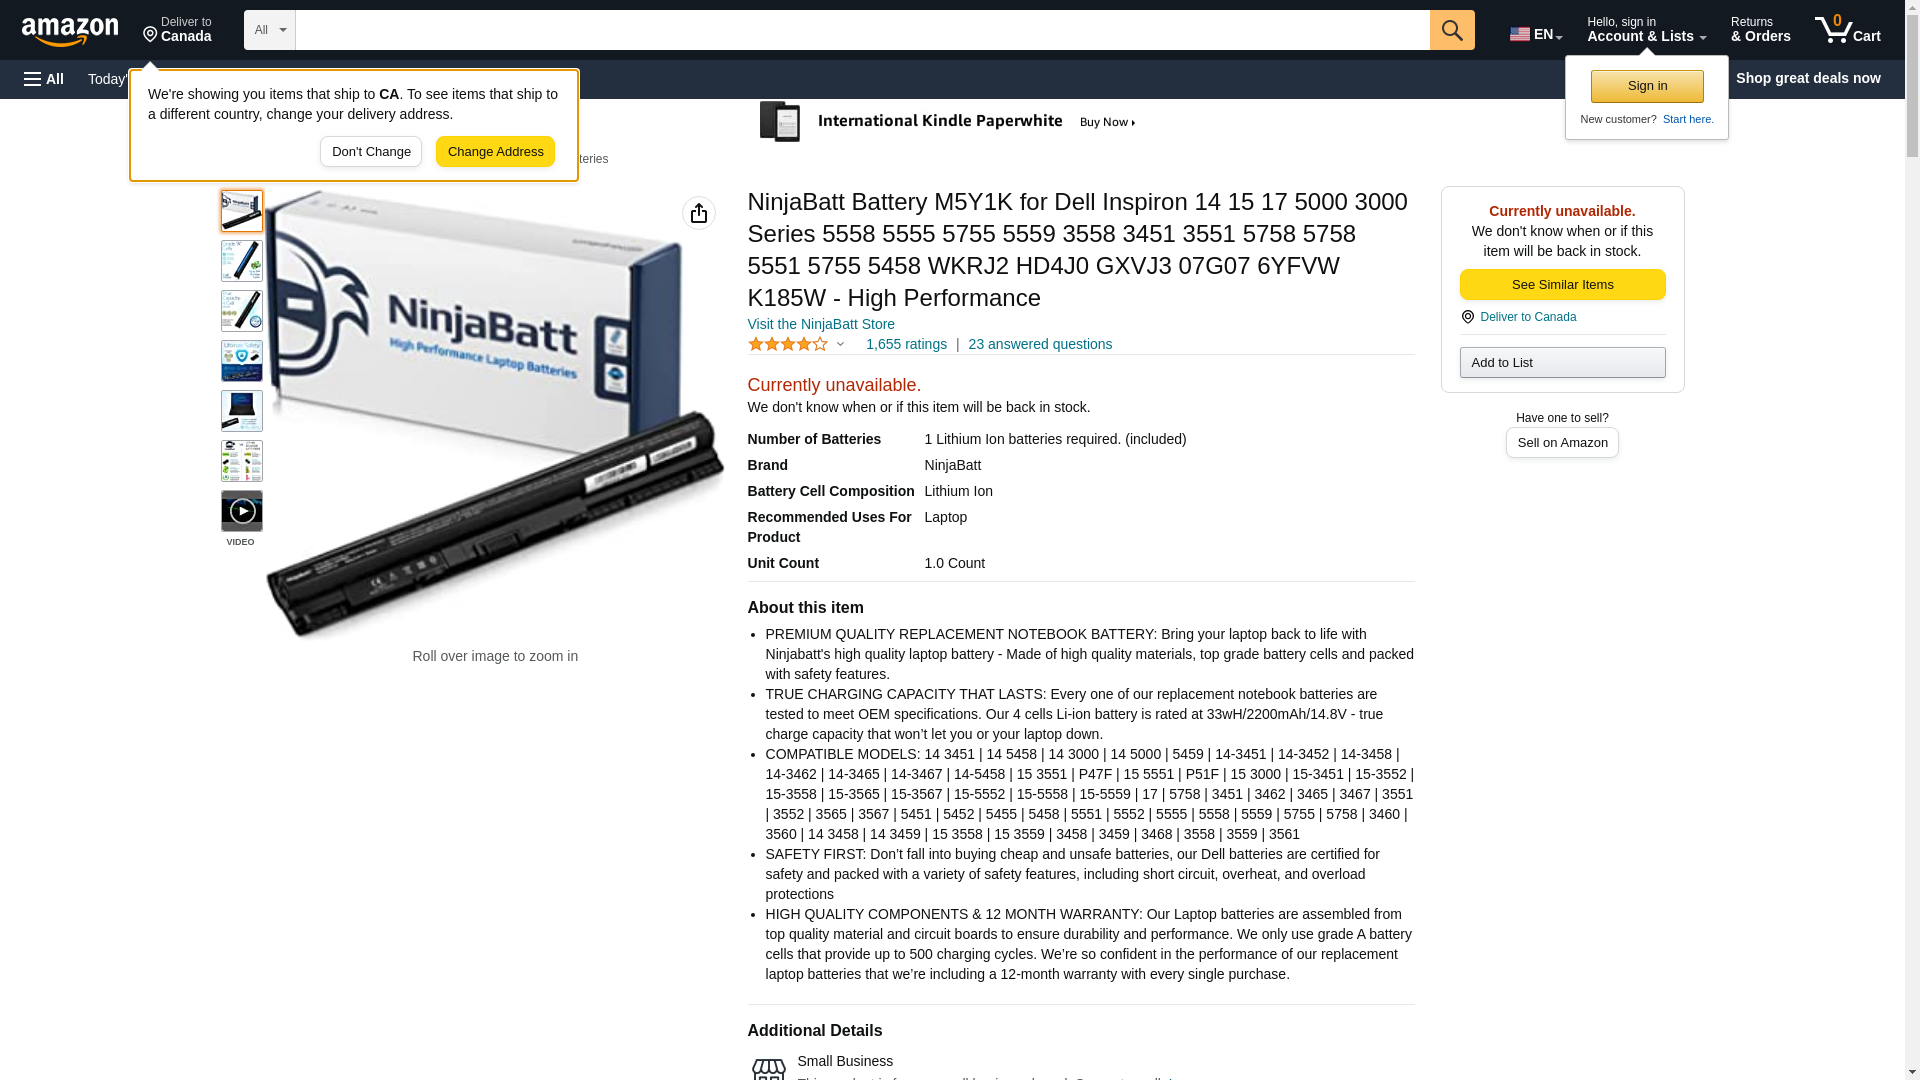Focus the Amazon search input field
This screenshot has width=1920, height=1080.
pyautogui.click(x=863, y=30)
